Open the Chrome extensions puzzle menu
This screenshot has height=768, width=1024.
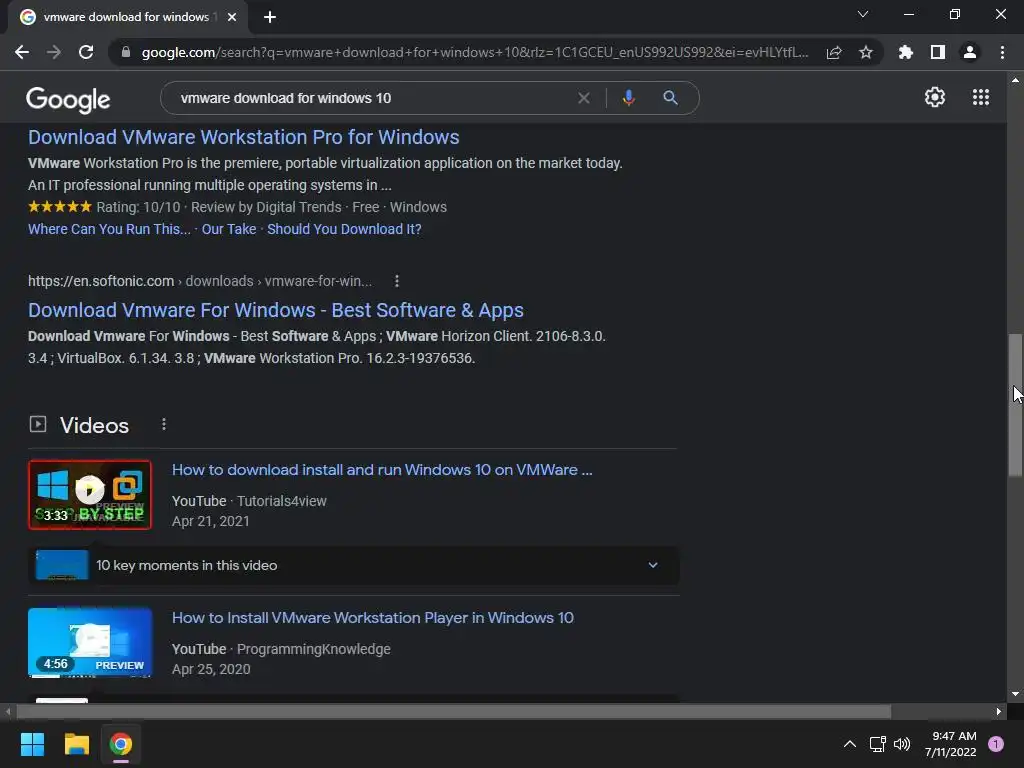tap(906, 52)
